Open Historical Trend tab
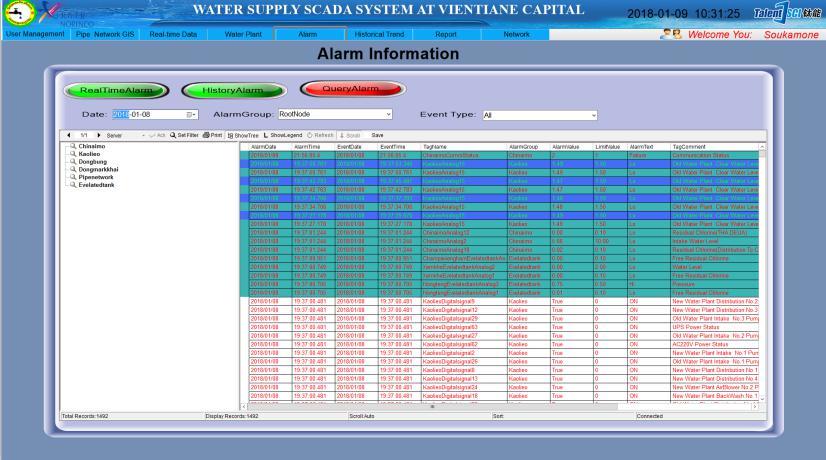 (379, 34)
